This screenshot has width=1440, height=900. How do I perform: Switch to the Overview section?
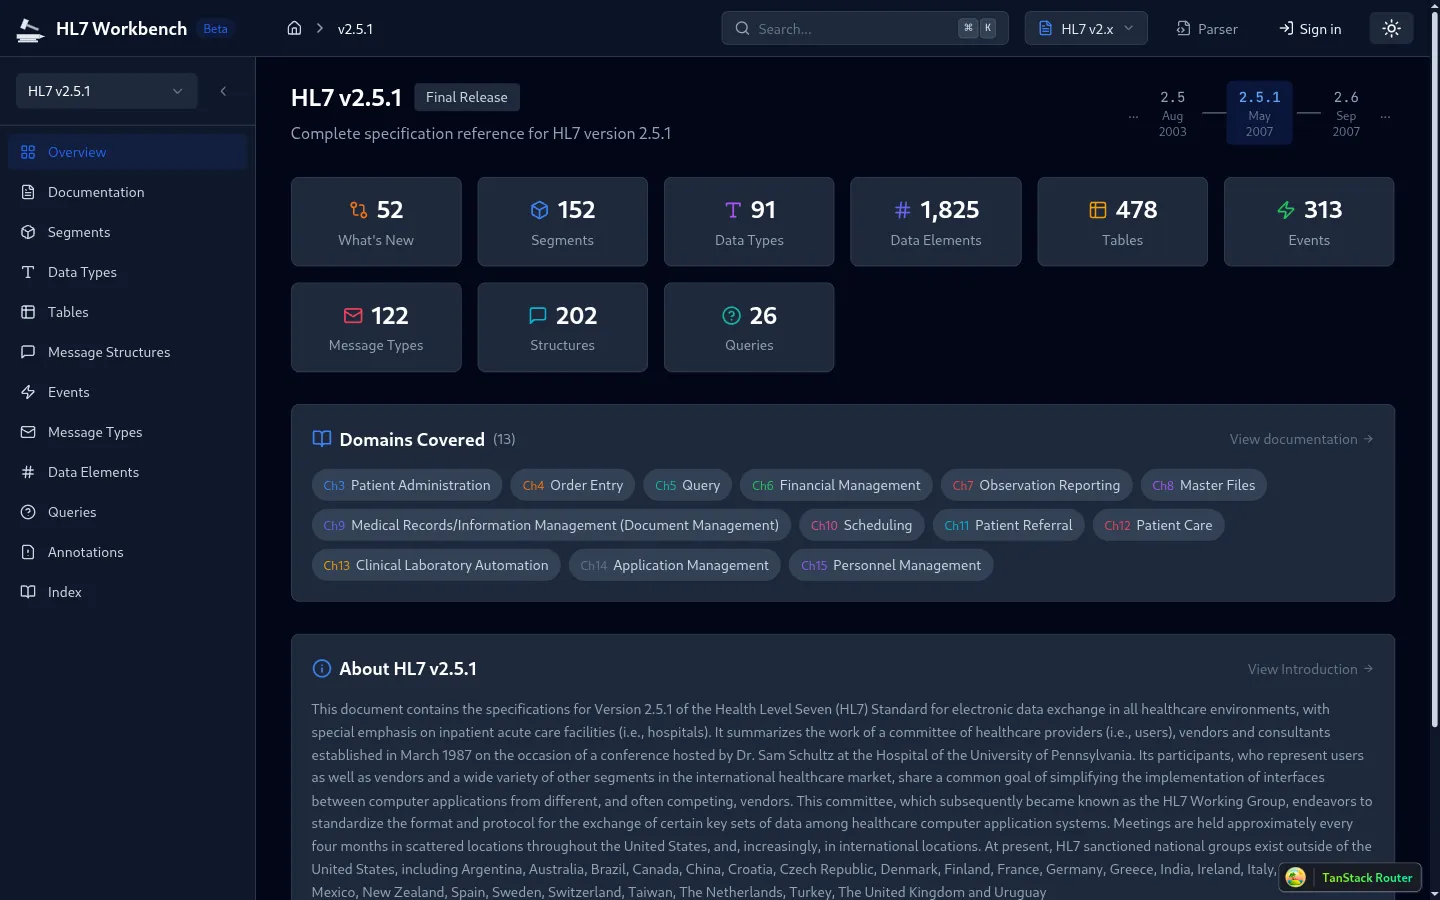76,152
